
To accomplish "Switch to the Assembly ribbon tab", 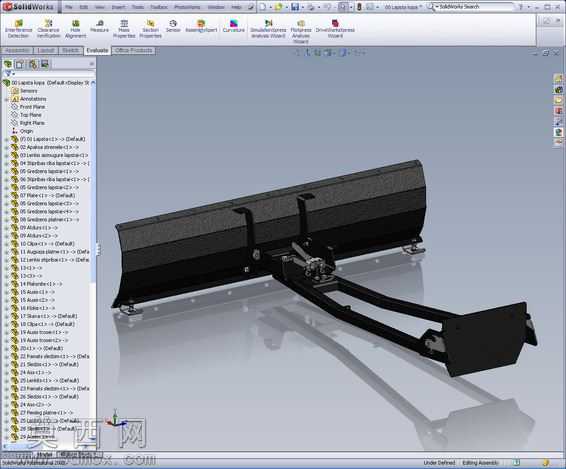I will click(x=17, y=51).
